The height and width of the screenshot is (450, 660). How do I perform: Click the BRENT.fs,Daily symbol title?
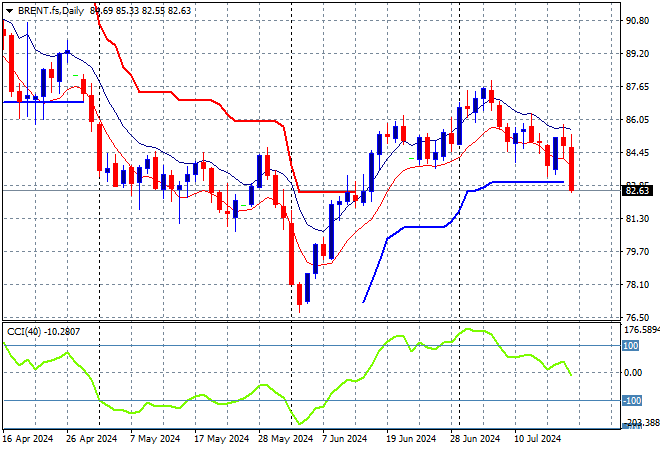51,9
